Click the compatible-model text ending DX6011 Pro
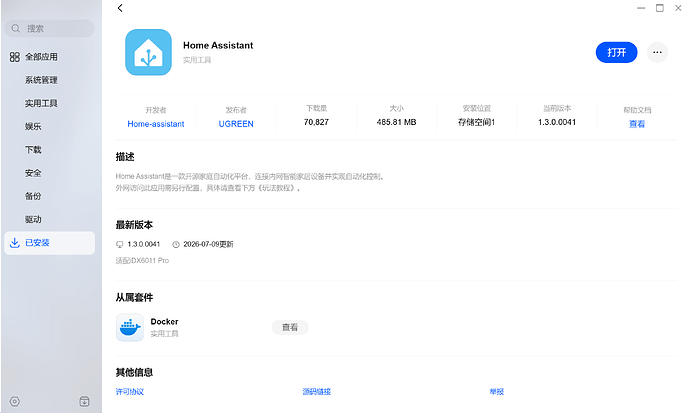690x413 pixels. (142, 260)
